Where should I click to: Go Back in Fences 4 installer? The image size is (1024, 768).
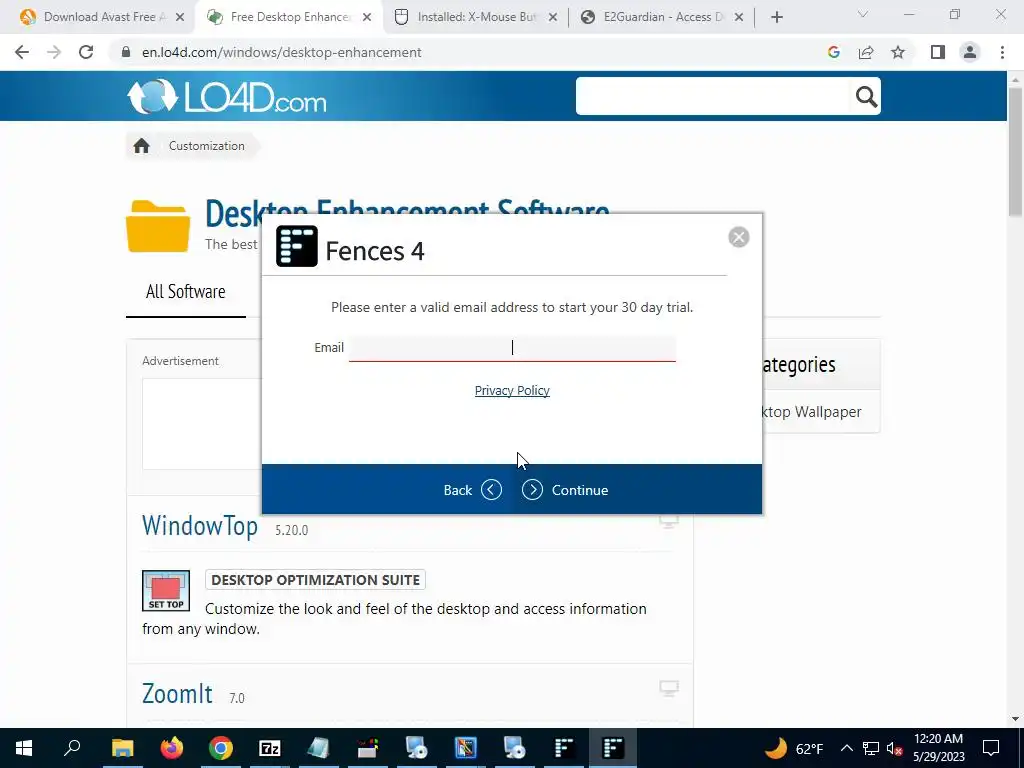pos(472,490)
